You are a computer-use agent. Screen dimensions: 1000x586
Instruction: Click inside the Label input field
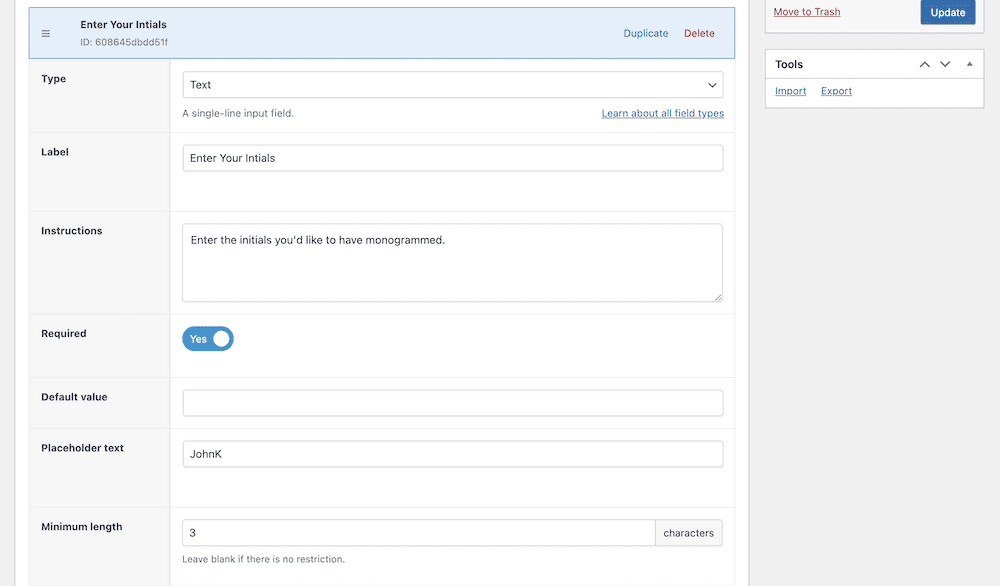[x=452, y=157]
